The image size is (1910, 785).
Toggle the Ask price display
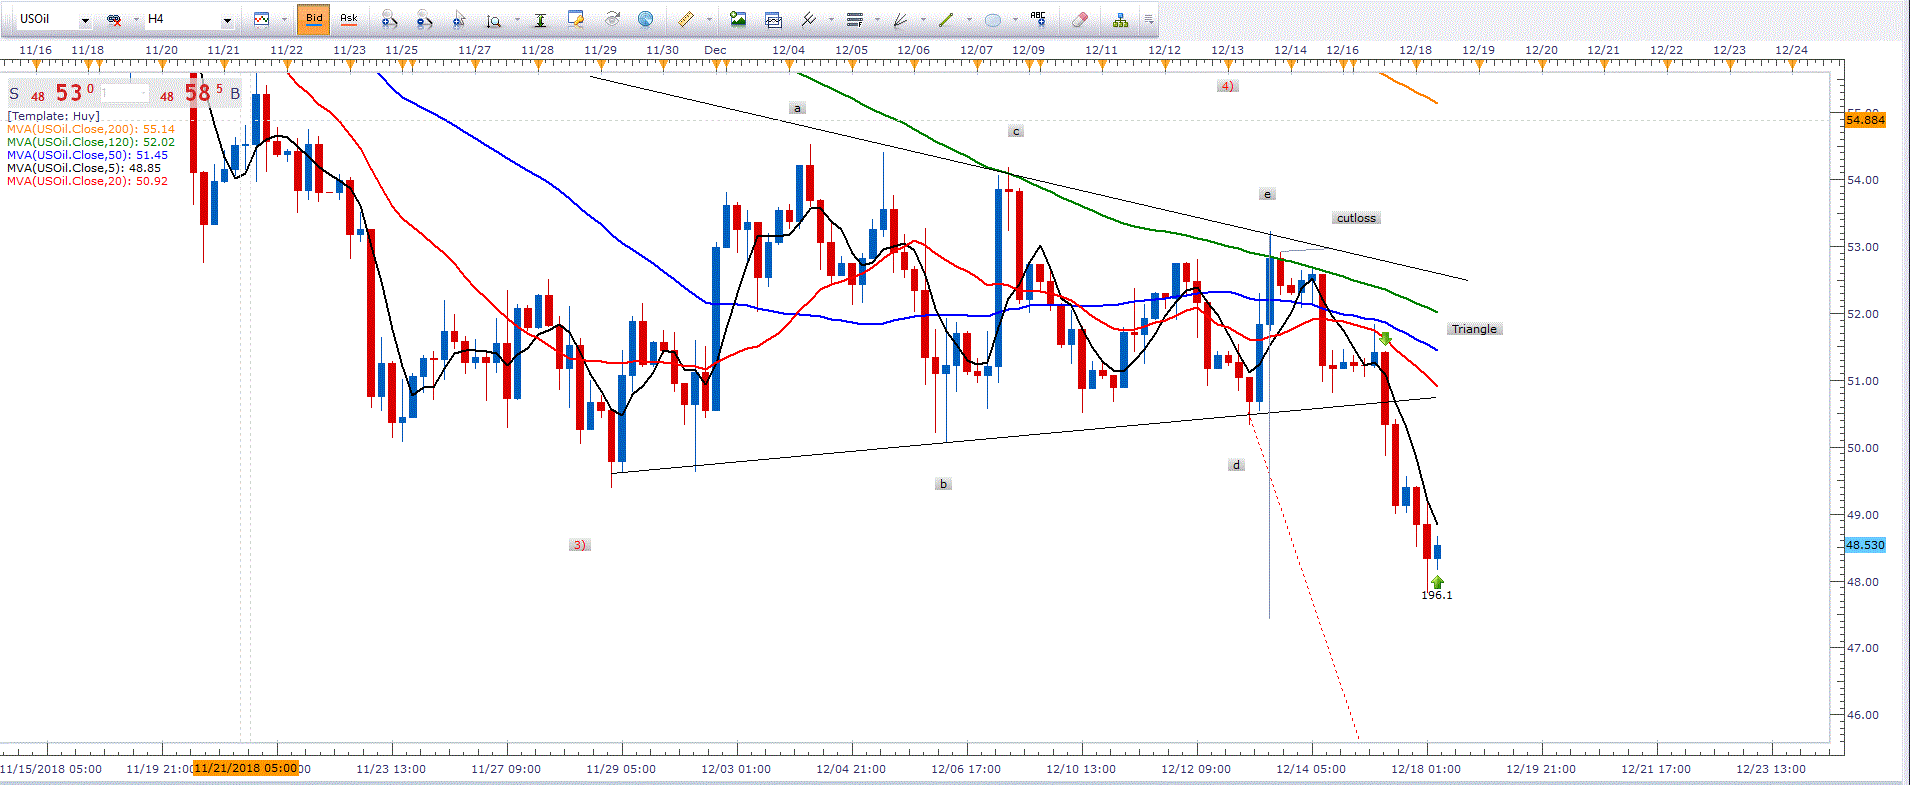[349, 19]
